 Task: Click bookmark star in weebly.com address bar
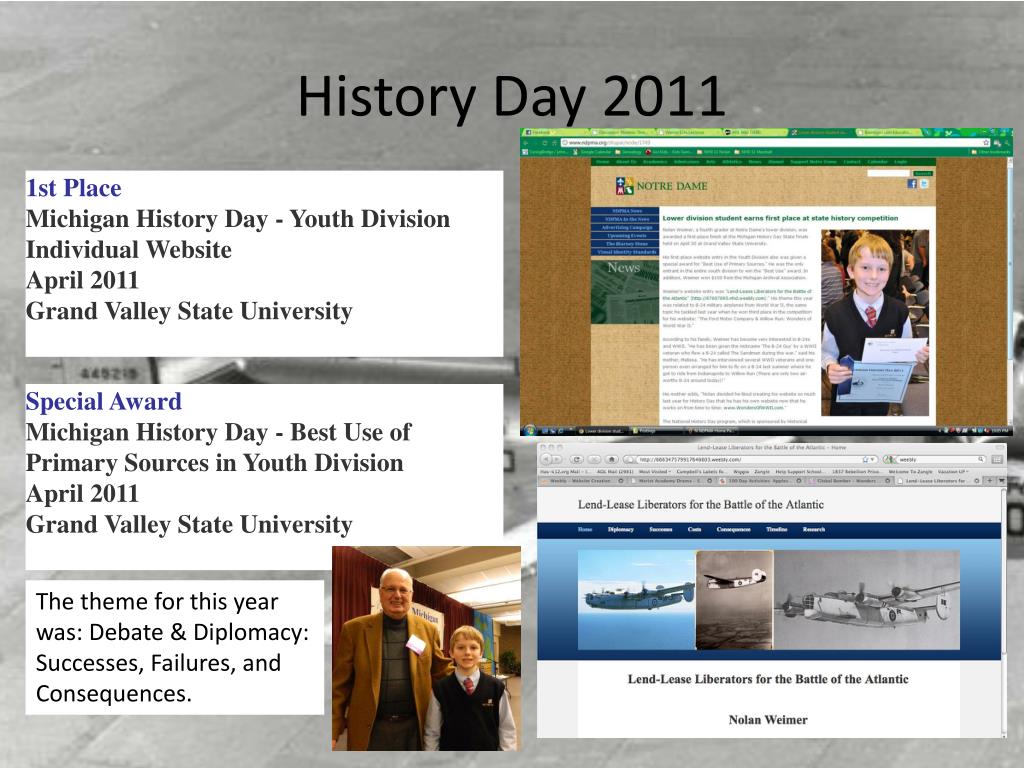coord(865,459)
